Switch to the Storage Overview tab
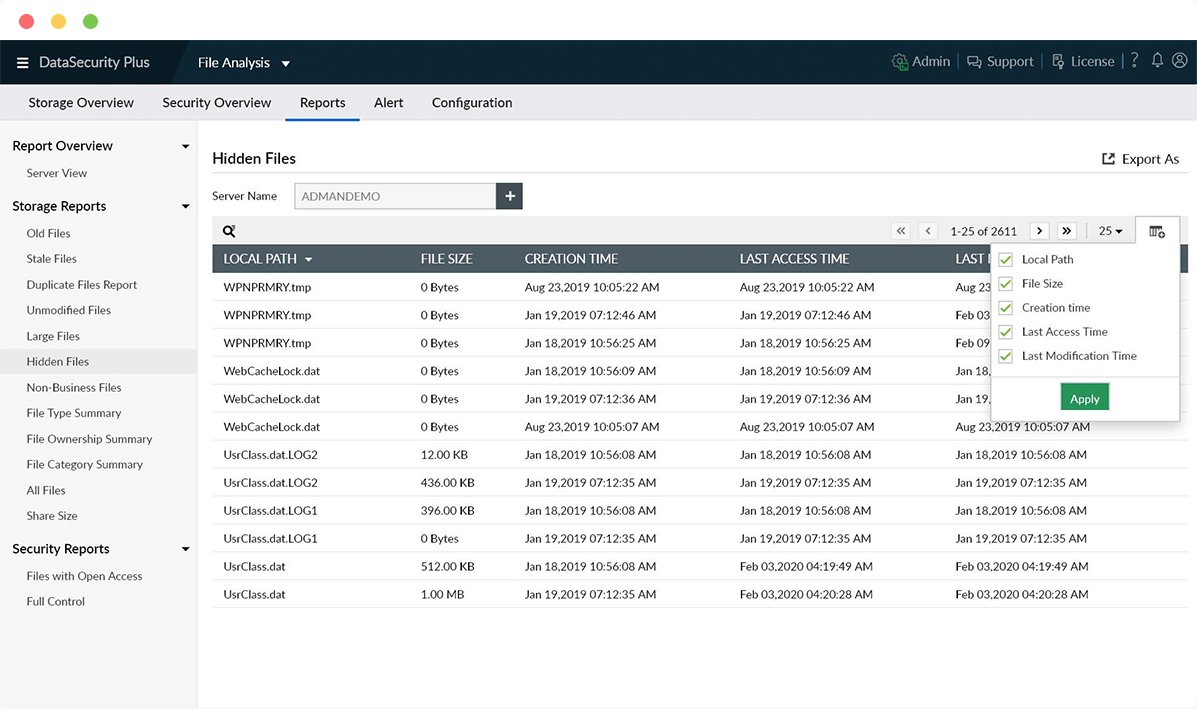The height and width of the screenshot is (709, 1197). click(x=81, y=102)
